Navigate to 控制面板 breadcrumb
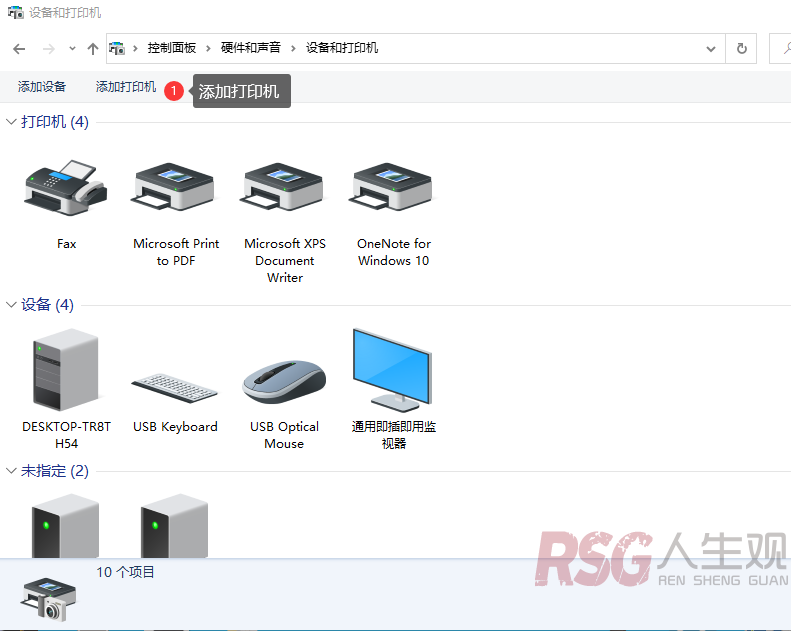The image size is (791, 631). tap(172, 48)
